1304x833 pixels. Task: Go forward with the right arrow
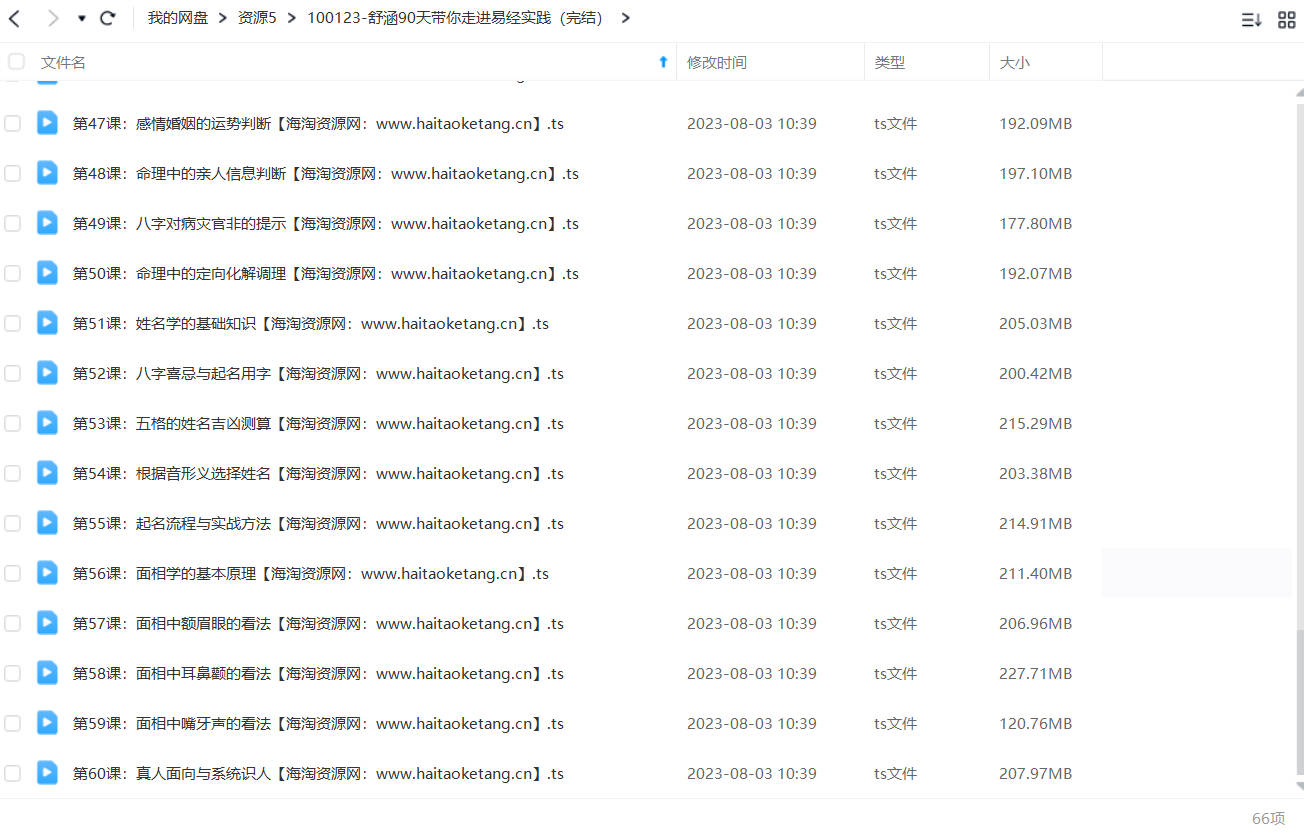coord(53,18)
